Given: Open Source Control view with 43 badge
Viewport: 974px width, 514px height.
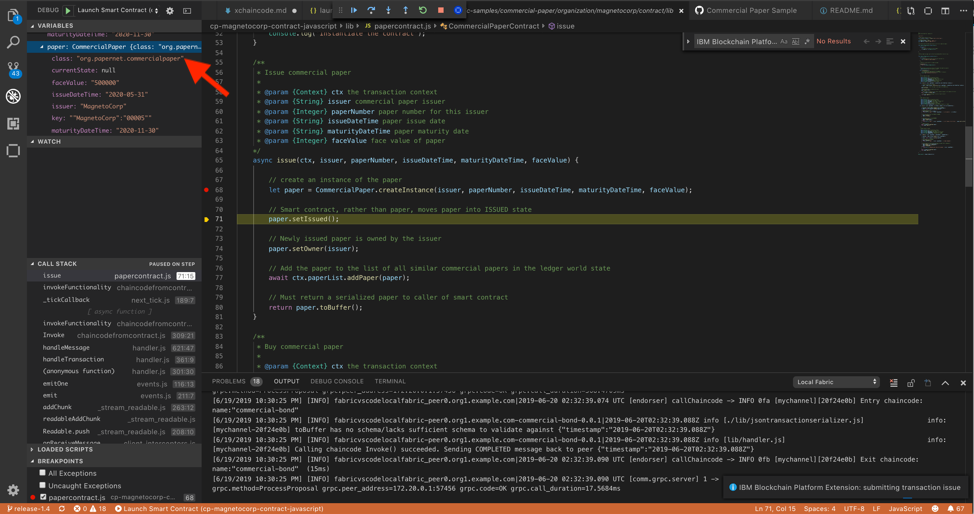Looking at the screenshot, I should coord(13,69).
